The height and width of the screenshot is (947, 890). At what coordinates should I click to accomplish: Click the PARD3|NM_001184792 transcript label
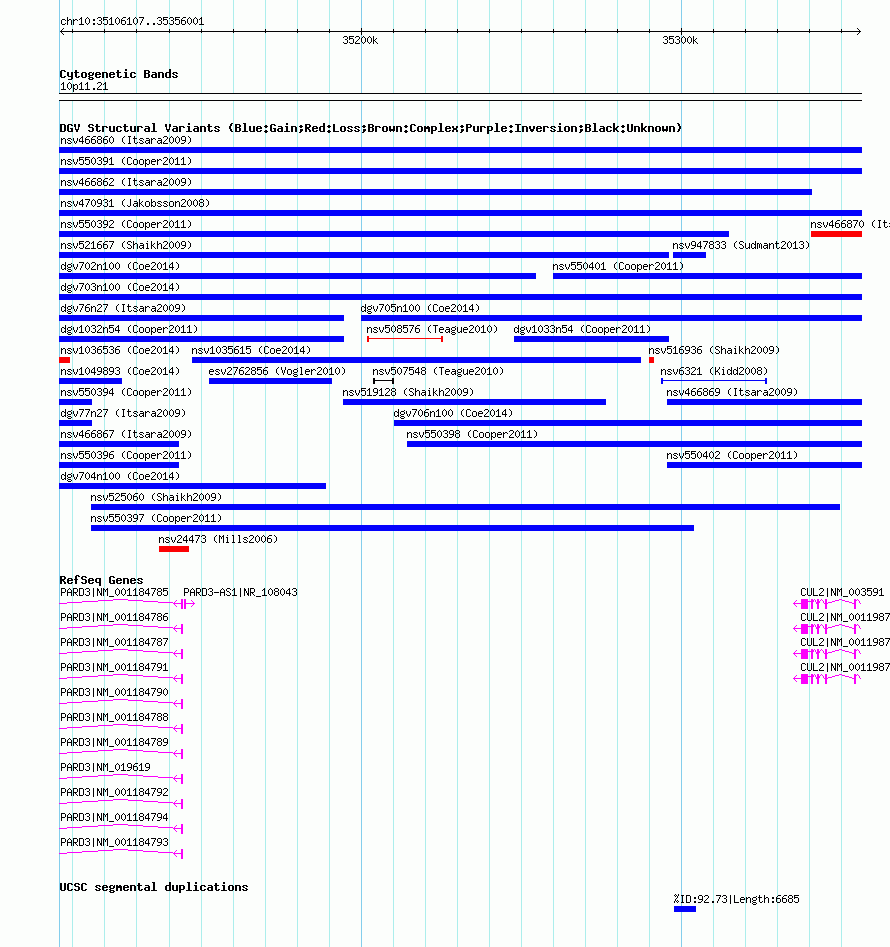(x=114, y=792)
